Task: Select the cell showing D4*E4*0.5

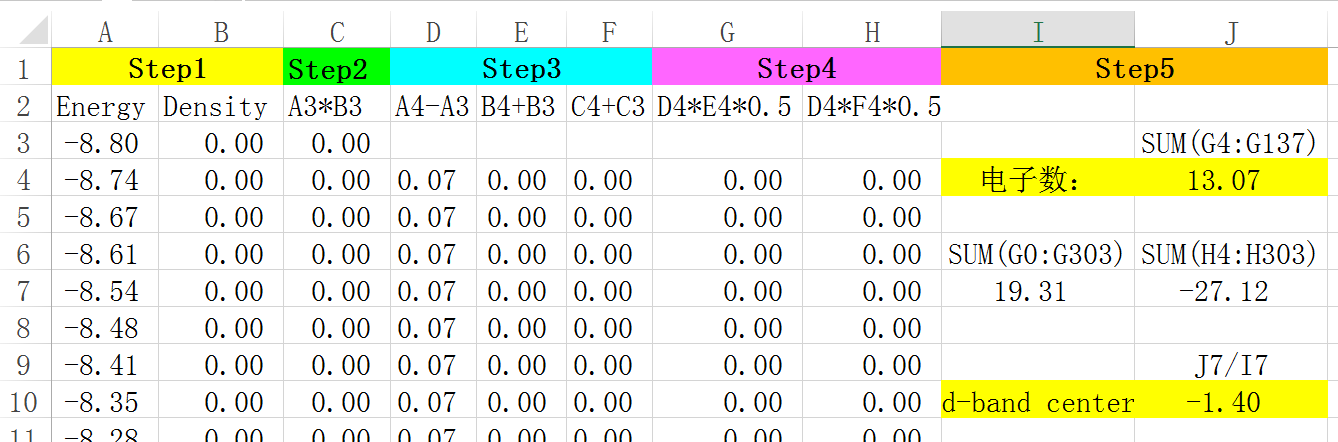Action: 727,107
